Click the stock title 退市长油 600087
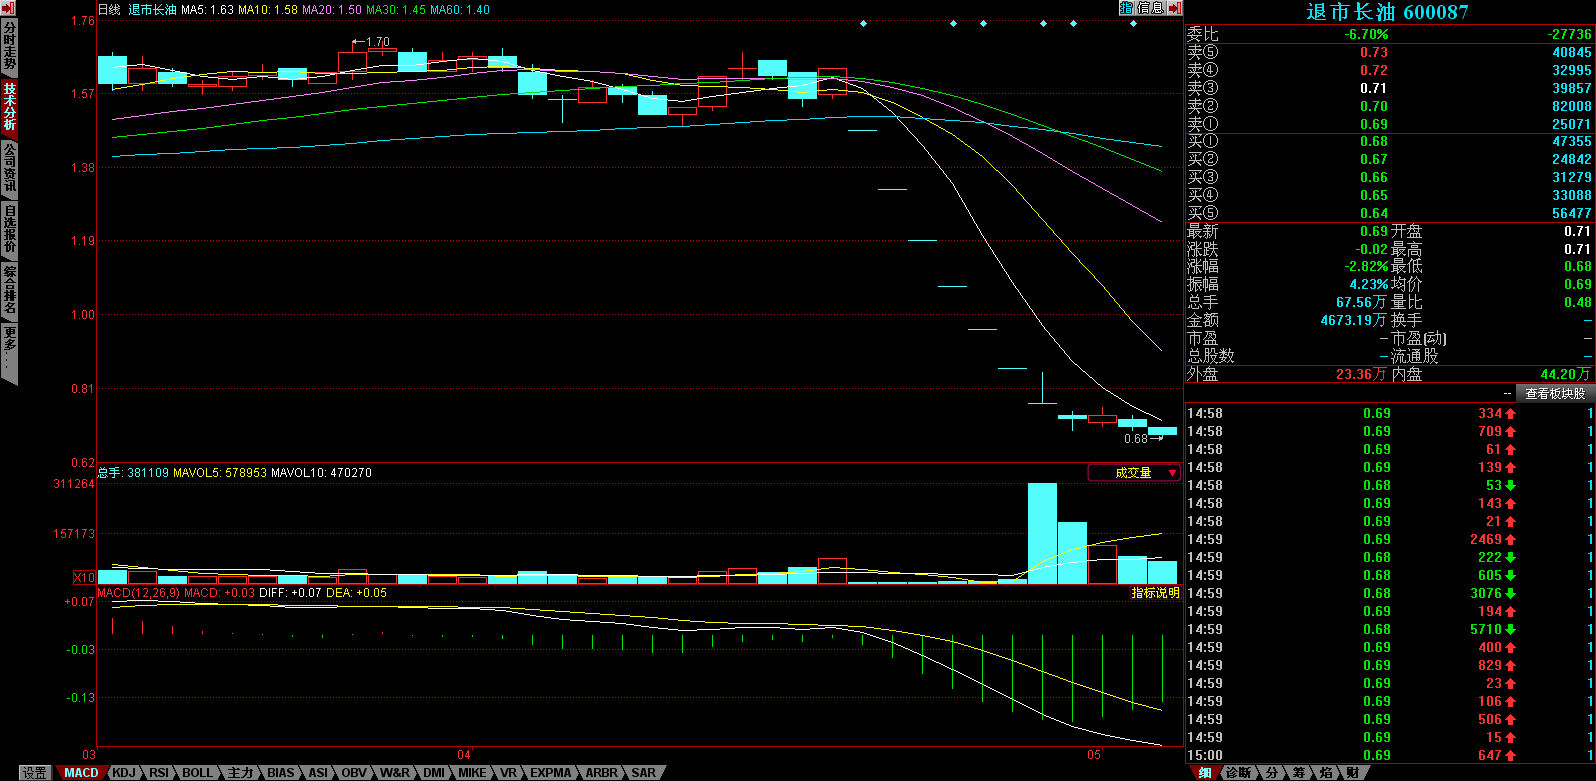1596x781 pixels. 1387,12
